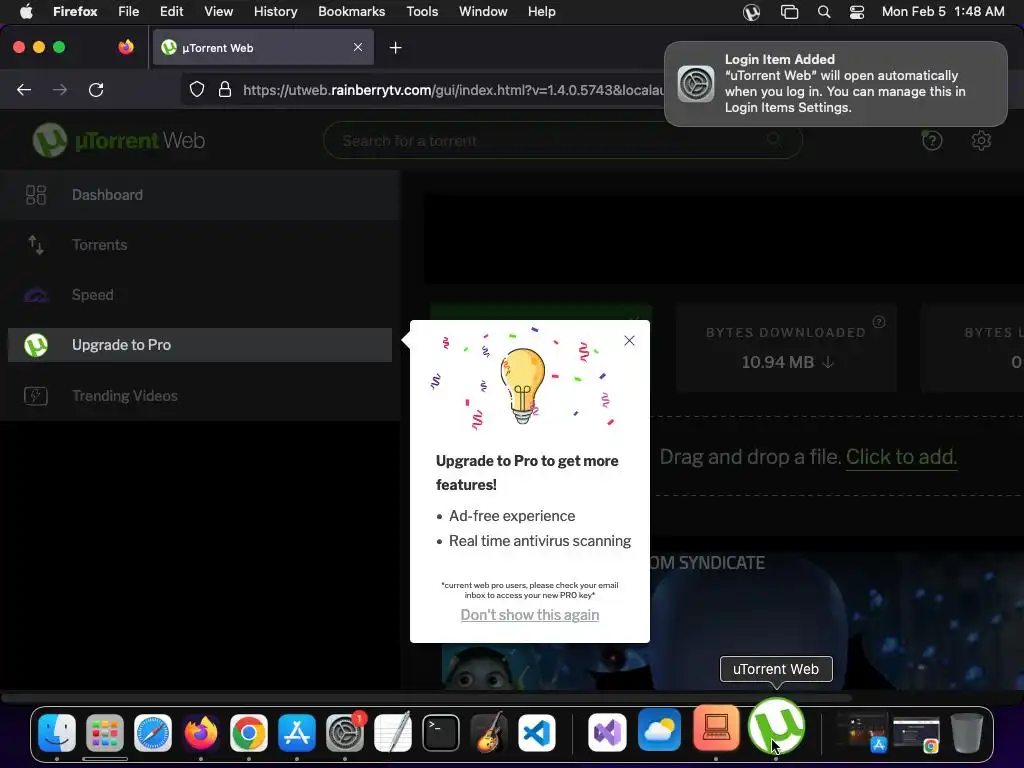Open uTorrent settings gear icon
This screenshot has width=1024, height=768.
pyautogui.click(x=981, y=140)
